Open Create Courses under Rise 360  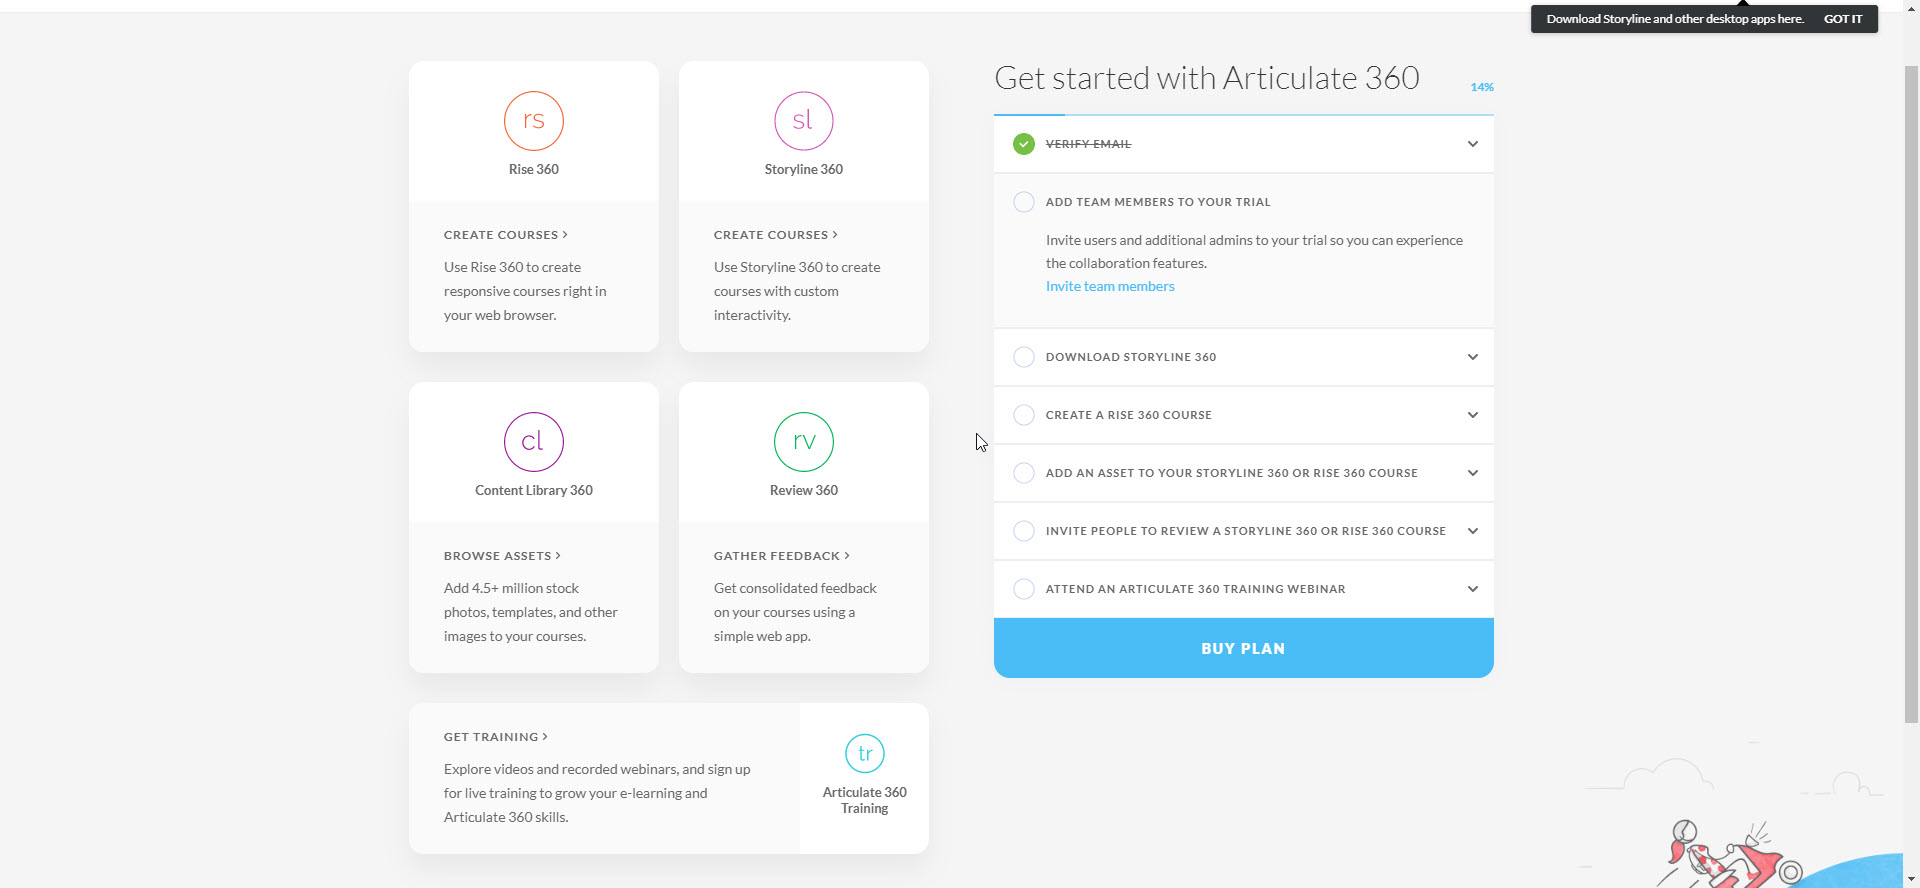pyautogui.click(x=505, y=235)
